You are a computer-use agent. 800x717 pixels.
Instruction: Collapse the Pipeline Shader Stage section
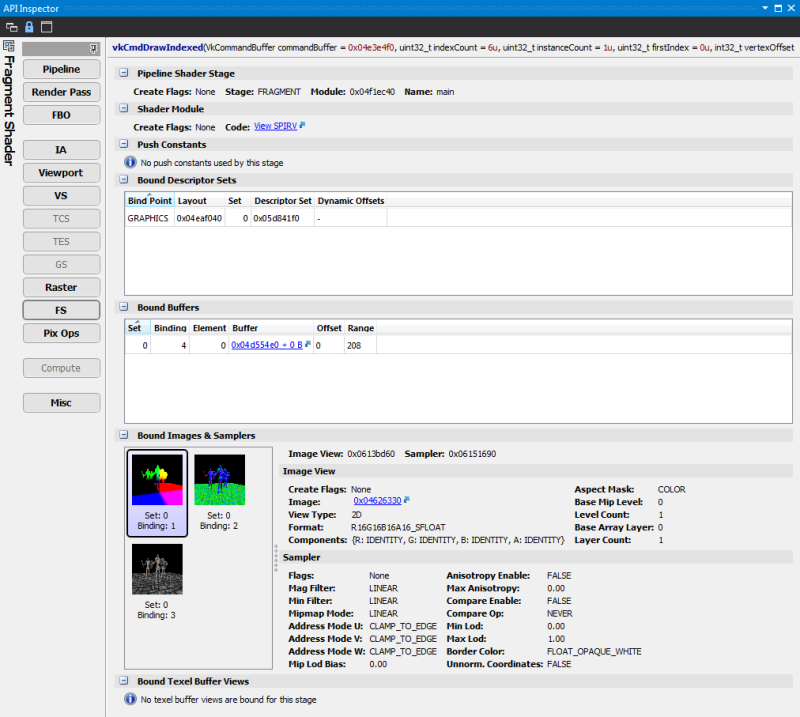123,73
